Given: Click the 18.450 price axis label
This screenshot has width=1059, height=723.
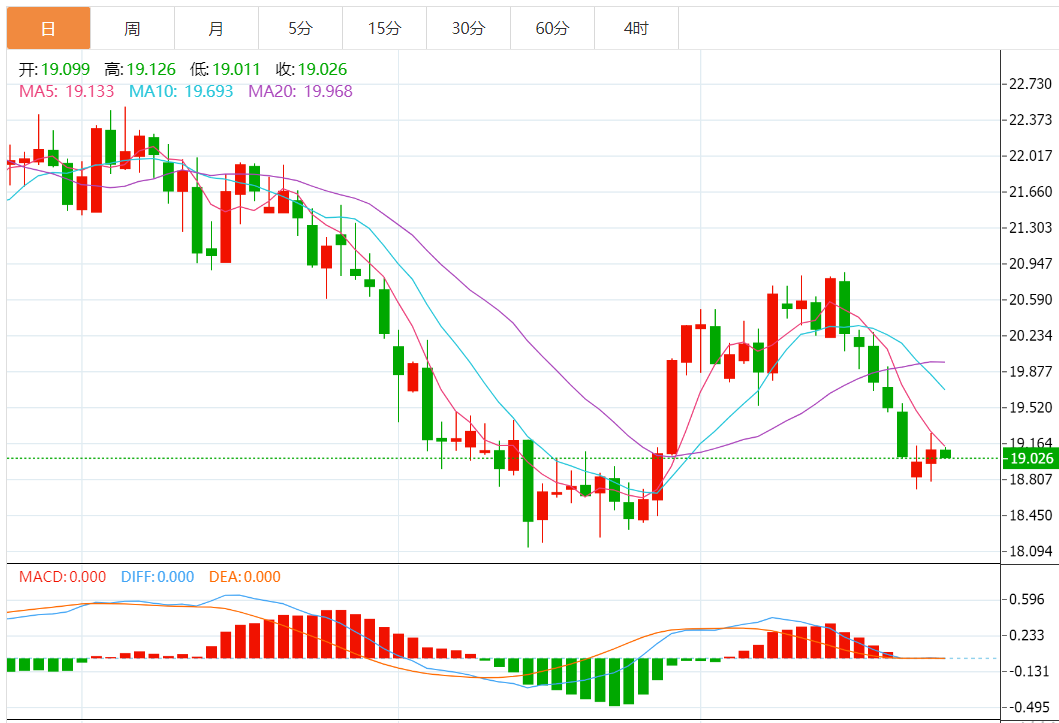Looking at the screenshot, I should tap(1030, 515).
